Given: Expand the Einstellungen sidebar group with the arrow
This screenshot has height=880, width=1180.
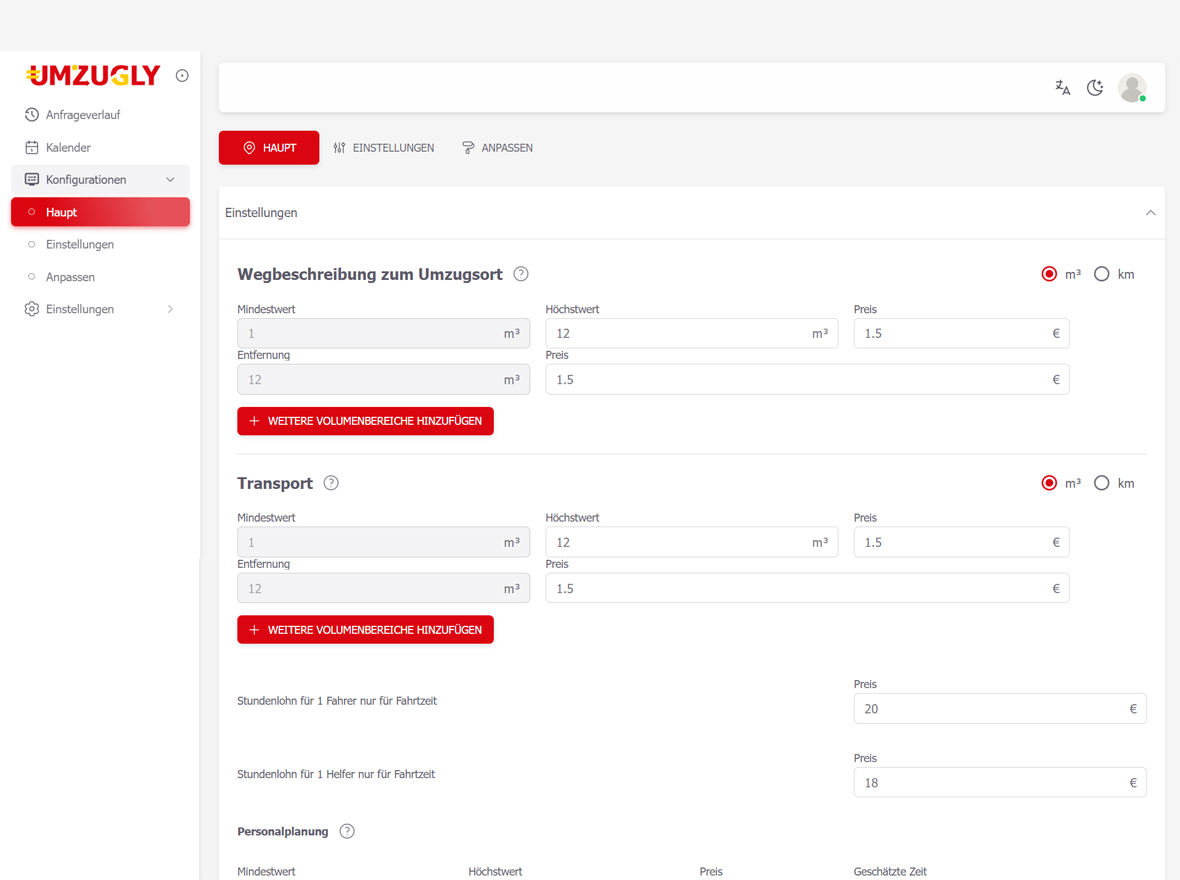Looking at the screenshot, I should click(170, 310).
